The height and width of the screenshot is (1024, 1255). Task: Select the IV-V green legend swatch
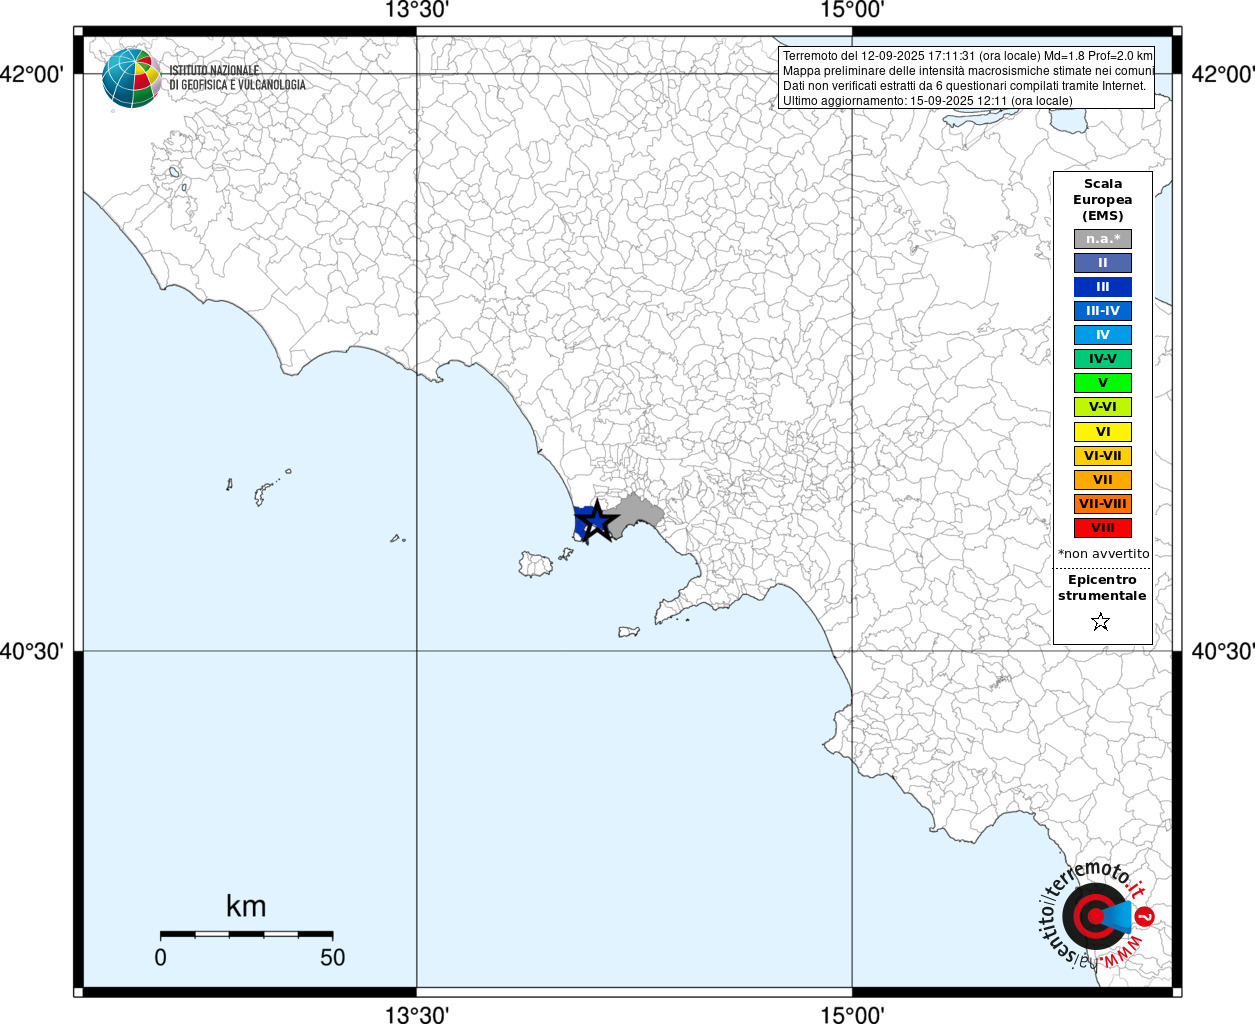click(1103, 359)
